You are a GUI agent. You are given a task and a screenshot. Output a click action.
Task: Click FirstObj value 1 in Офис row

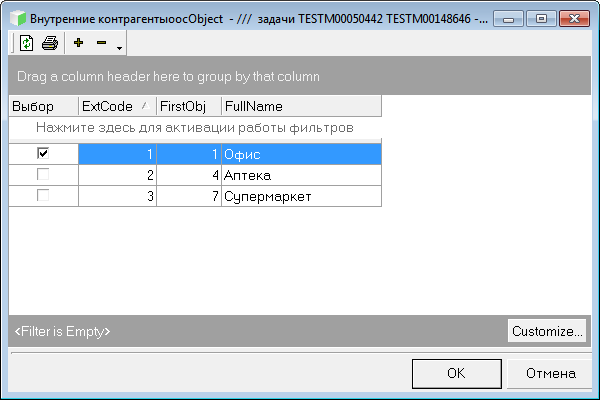pyautogui.click(x=189, y=154)
